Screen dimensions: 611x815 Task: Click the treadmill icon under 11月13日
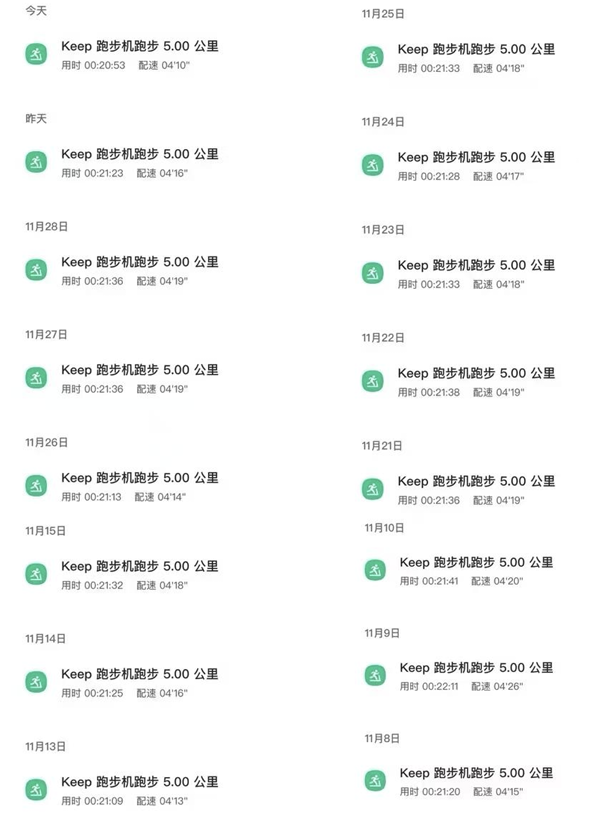[x=36, y=790]
